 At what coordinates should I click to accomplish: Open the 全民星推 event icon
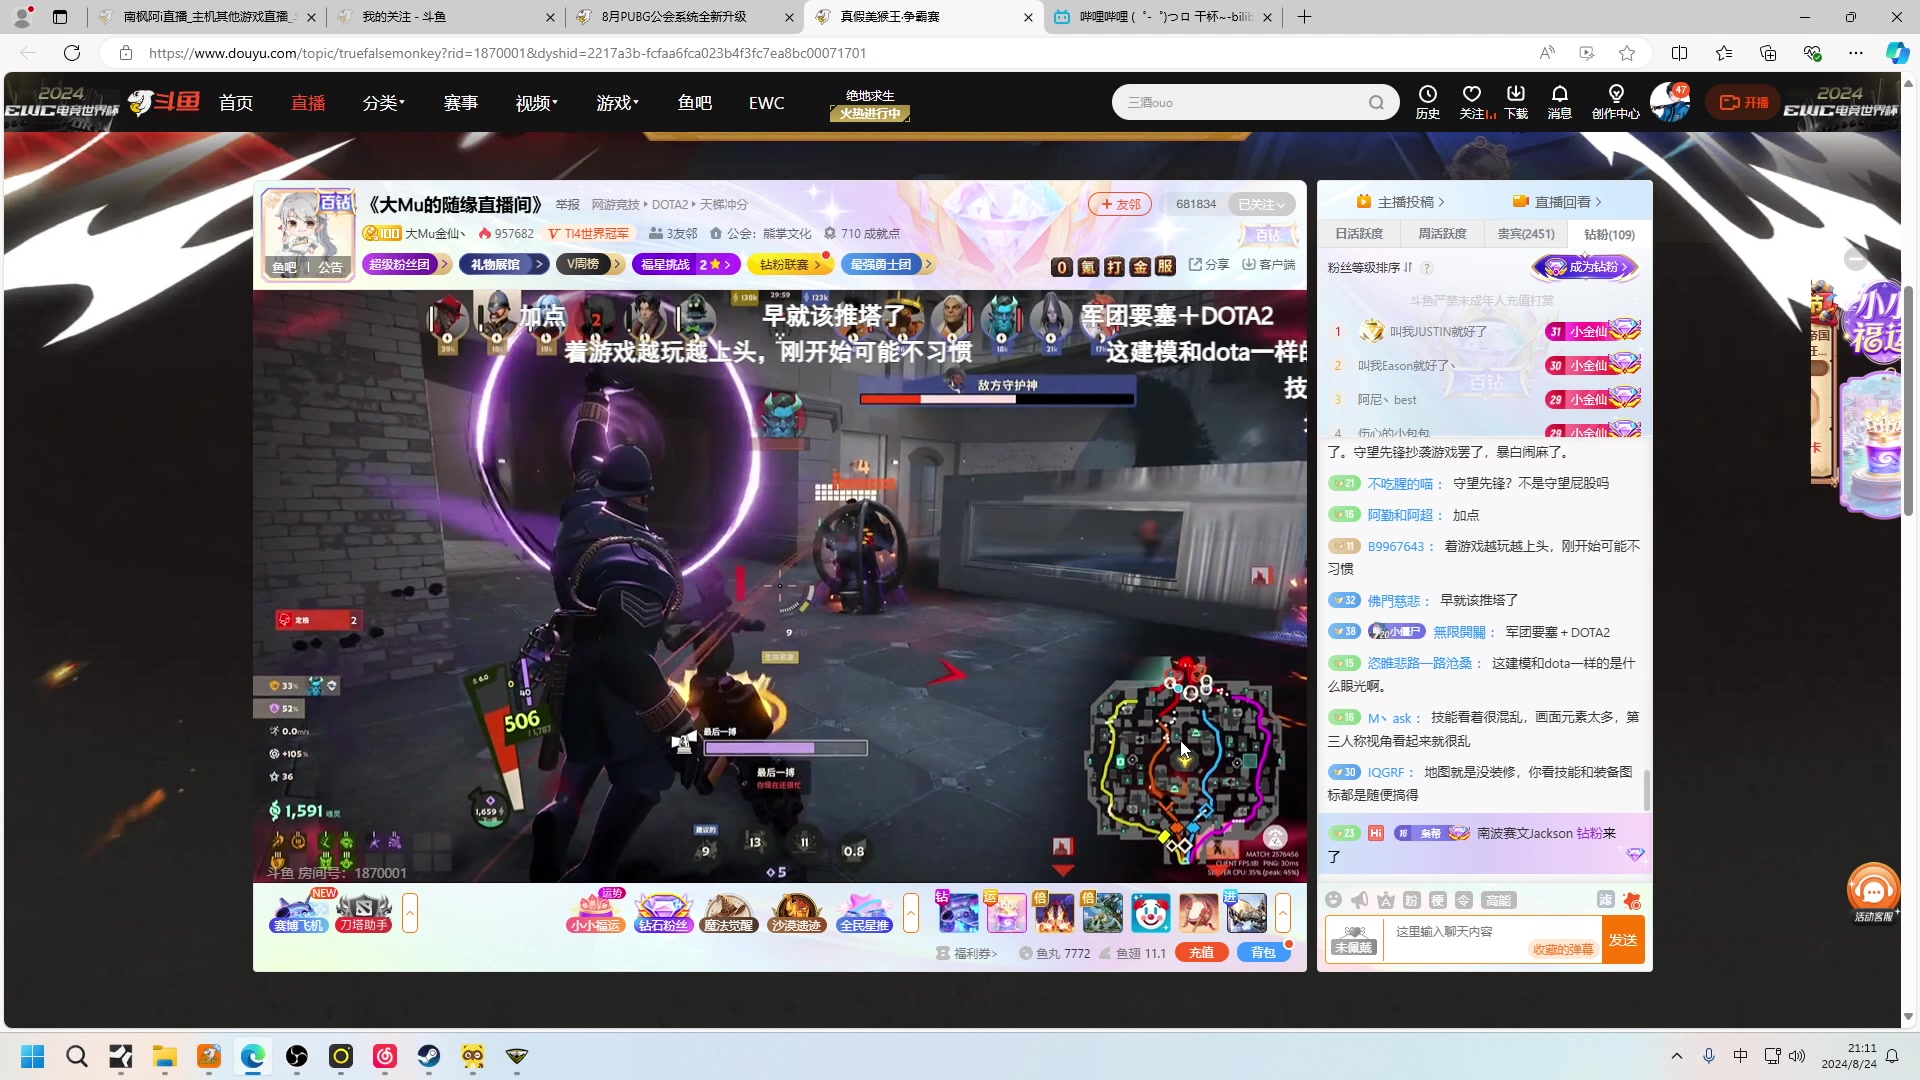(865, 912)
